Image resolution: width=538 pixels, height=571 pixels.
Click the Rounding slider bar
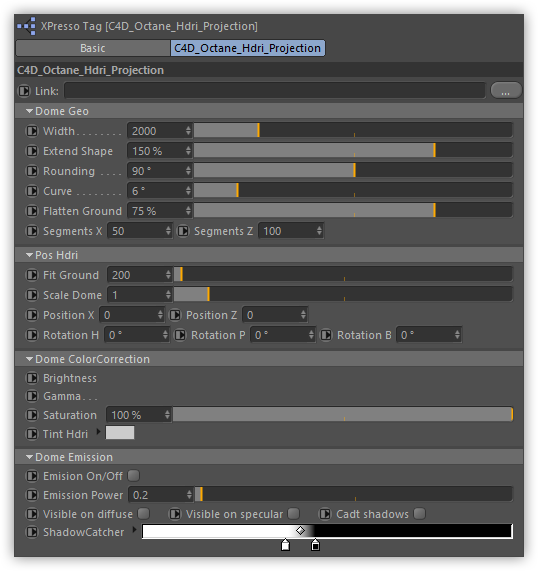[x=353, y=170]
